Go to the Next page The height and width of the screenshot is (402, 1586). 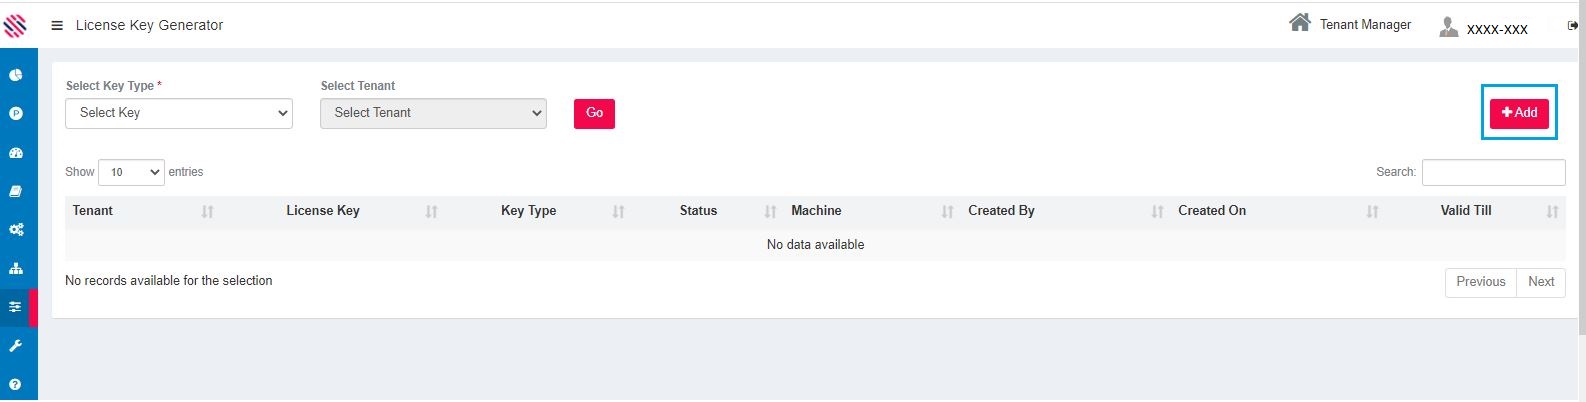(1540, 282)
